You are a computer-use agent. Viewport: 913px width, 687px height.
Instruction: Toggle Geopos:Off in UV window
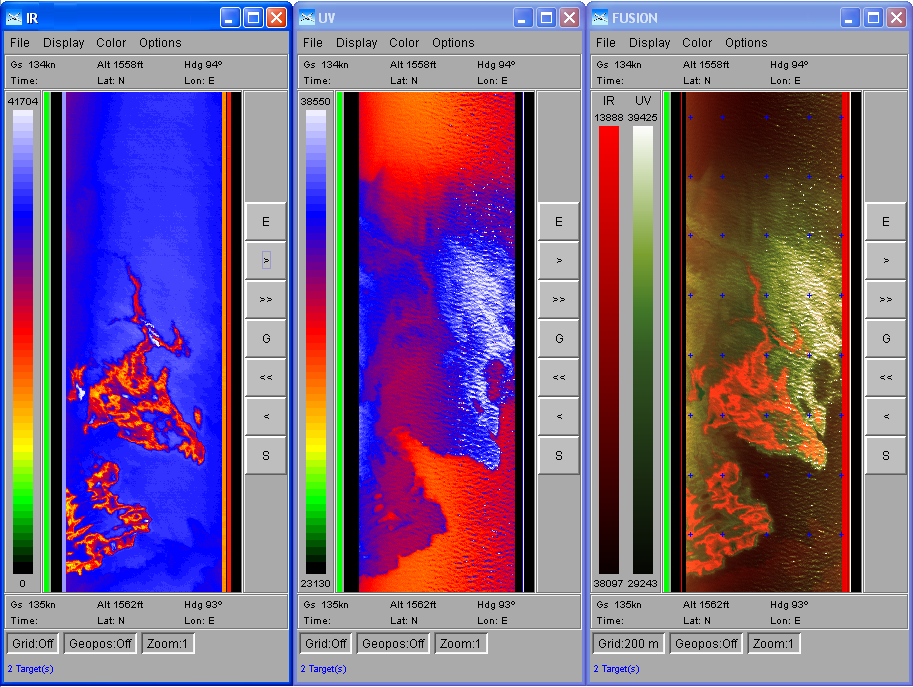click(x=393, y=643)
